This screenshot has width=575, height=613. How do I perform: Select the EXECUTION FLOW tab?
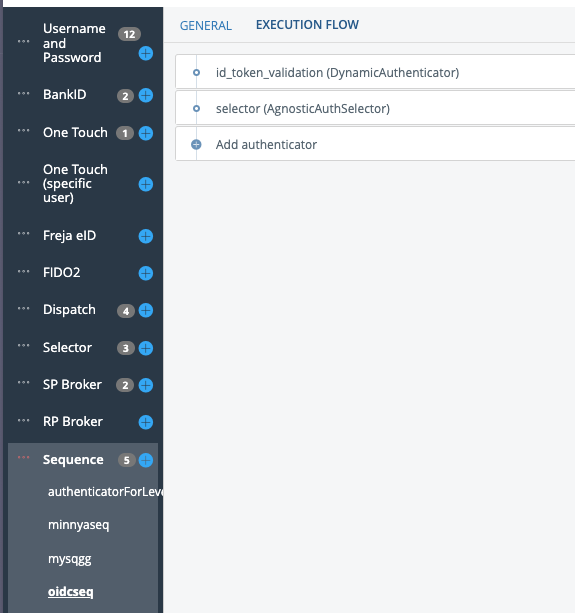click(307, 25)
